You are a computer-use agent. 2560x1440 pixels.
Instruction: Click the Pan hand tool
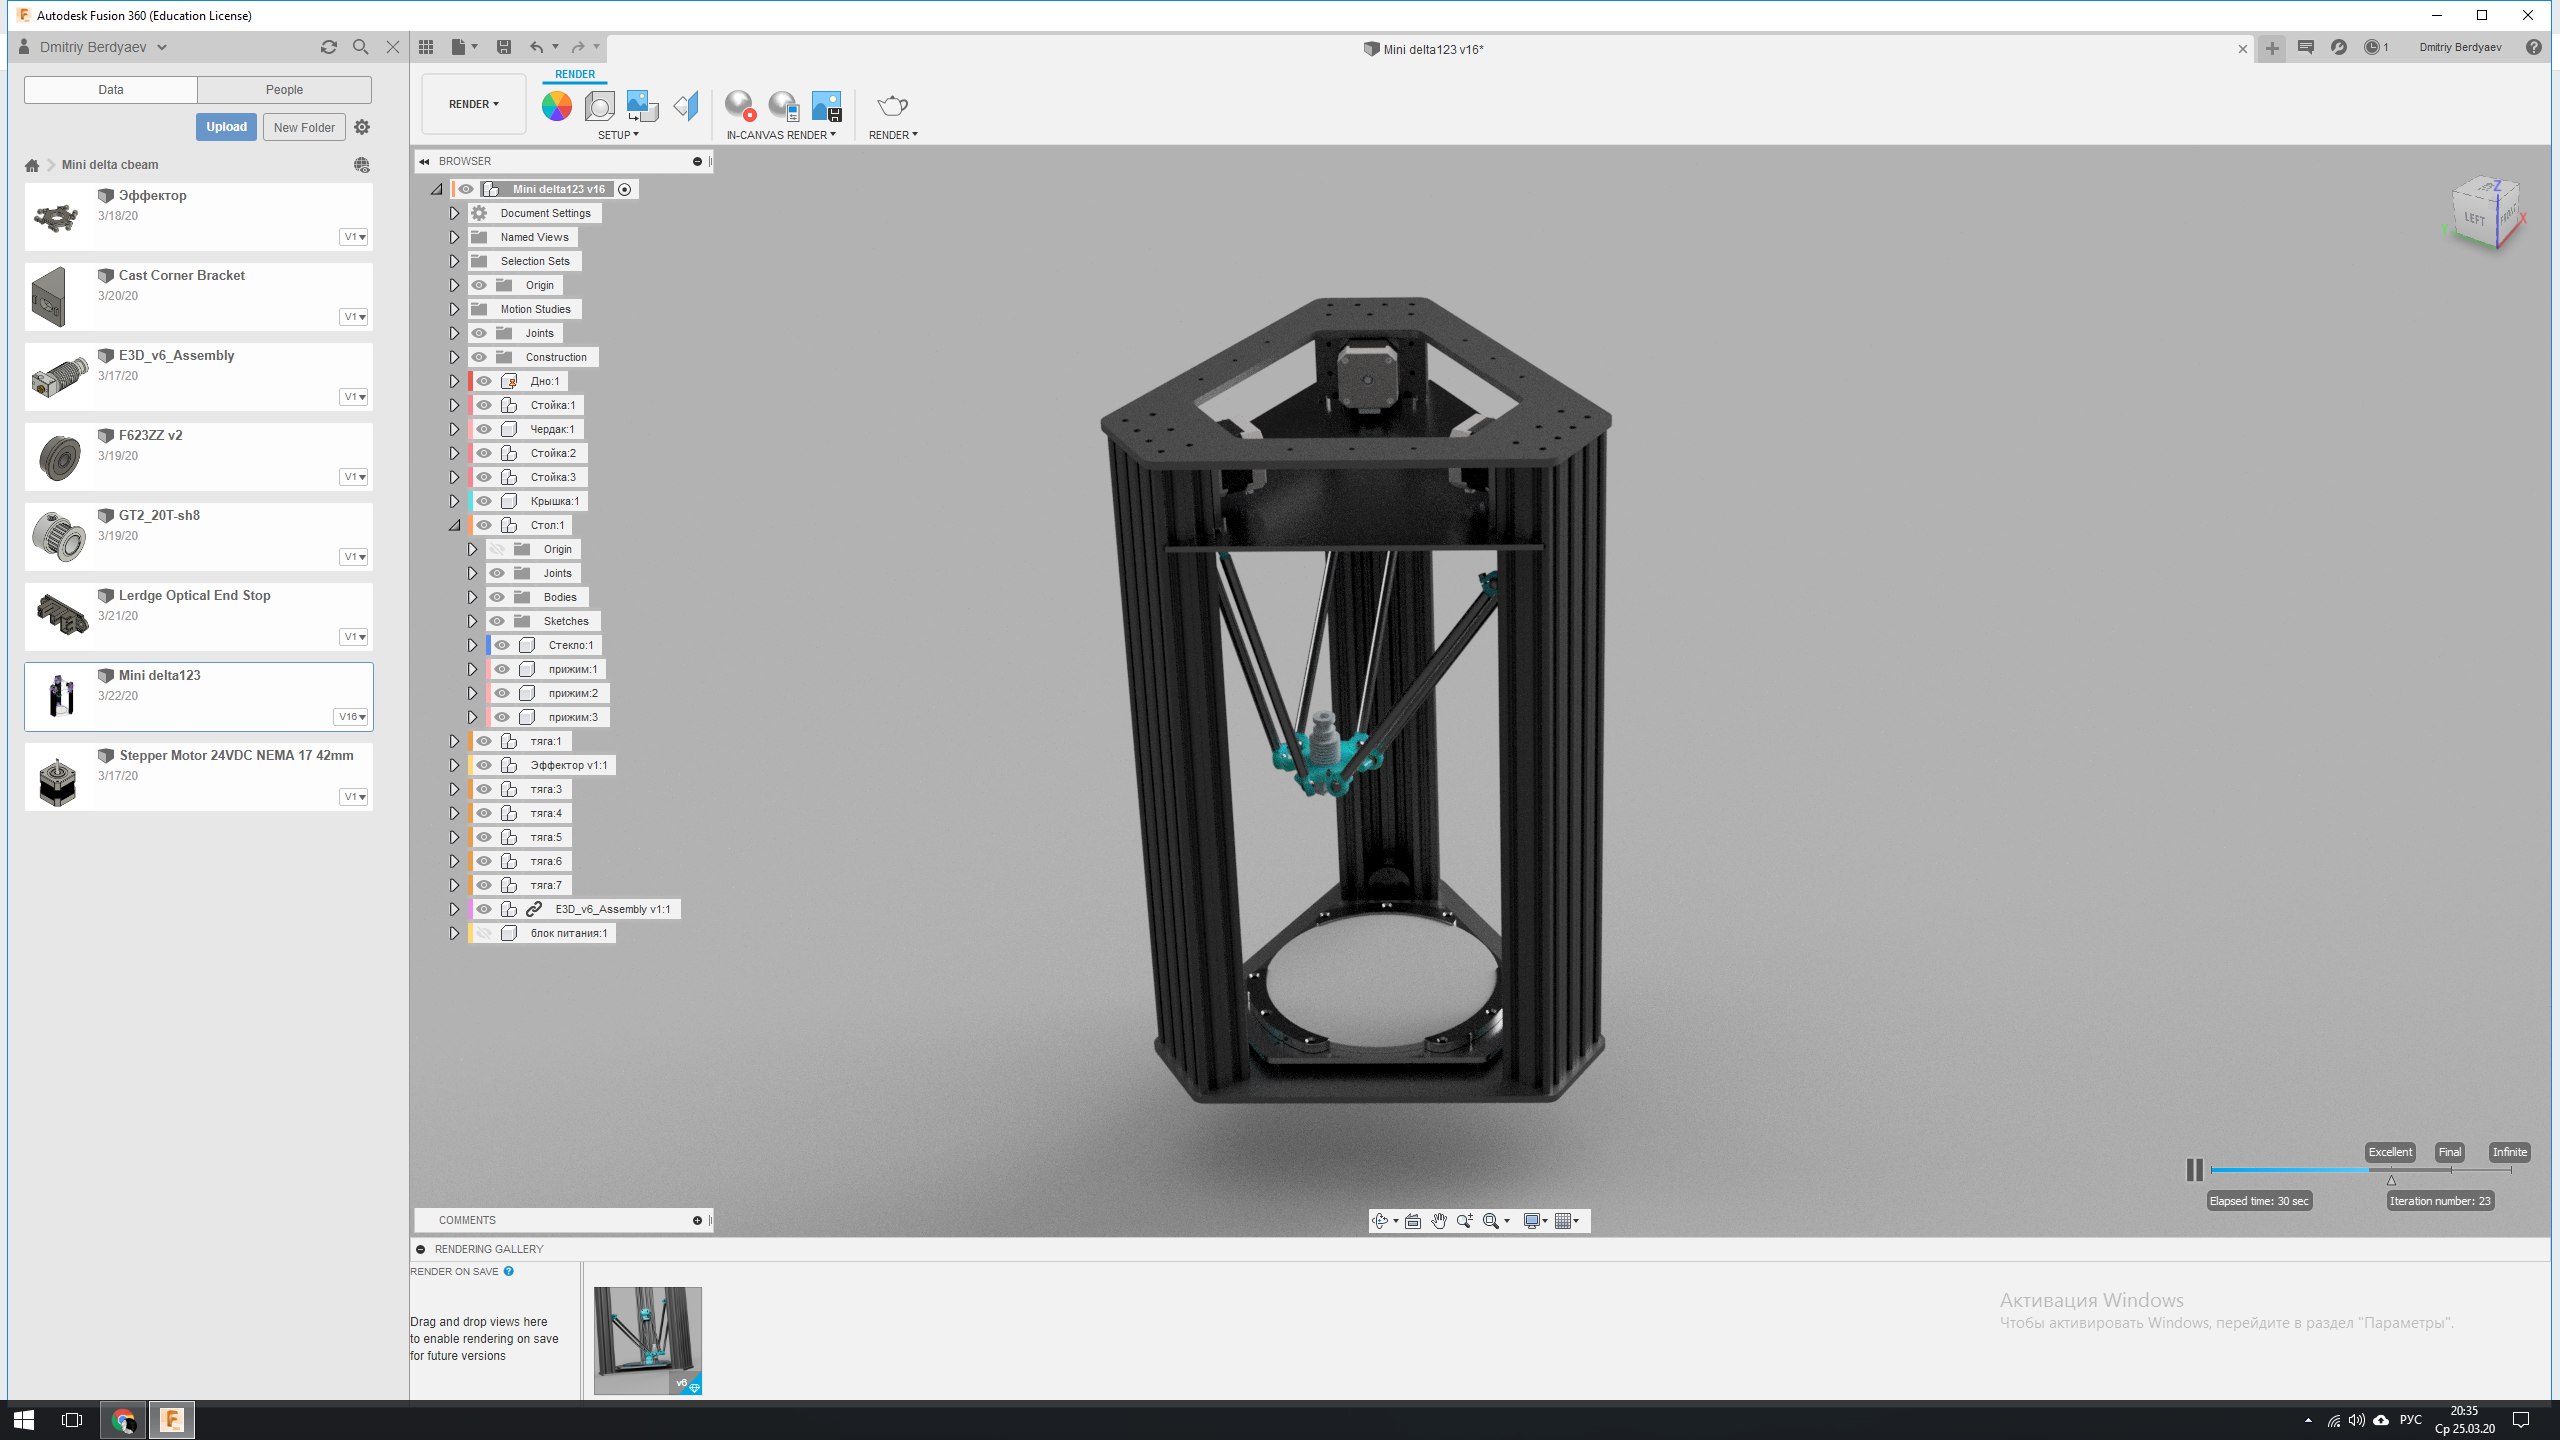pyautogui.click(x=1439, y=1221)
